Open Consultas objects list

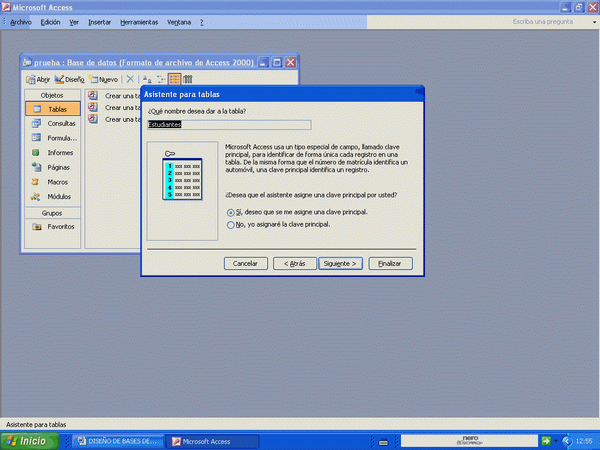[x=53, y=123]
